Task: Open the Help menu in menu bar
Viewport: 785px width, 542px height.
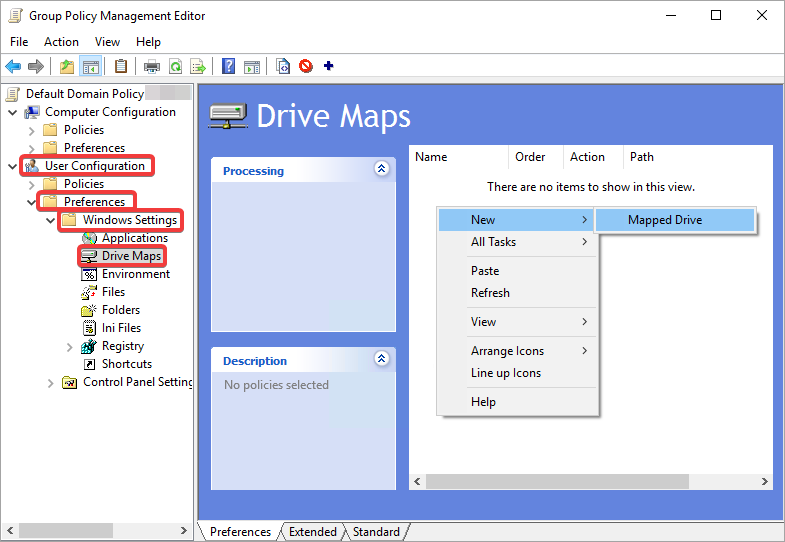Action: point(148,42)
